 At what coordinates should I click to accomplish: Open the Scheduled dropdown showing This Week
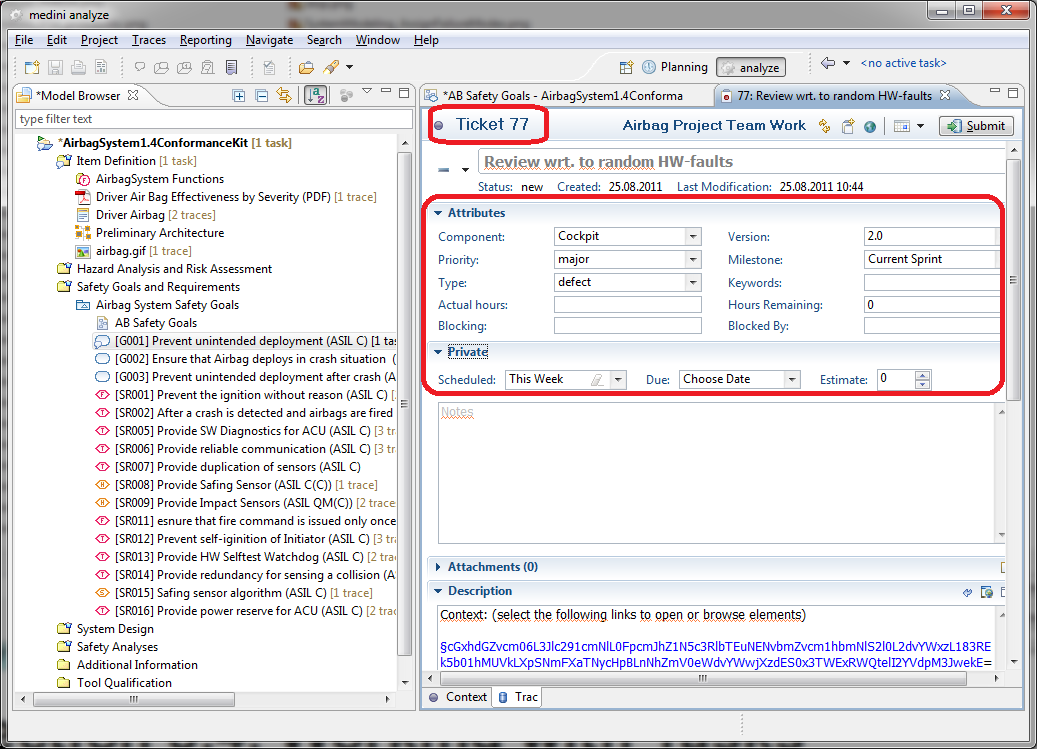(x=618, y=380)
